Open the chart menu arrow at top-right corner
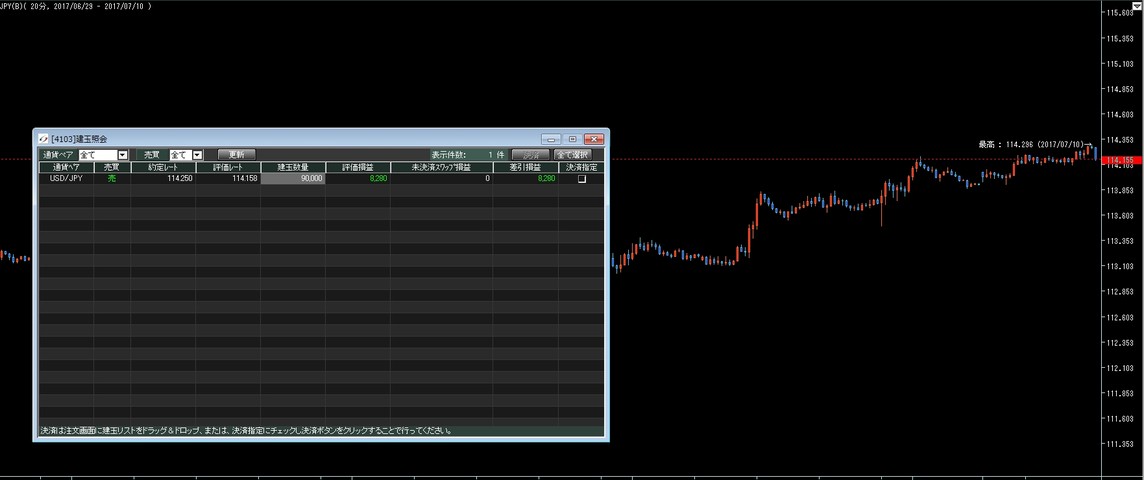 pos(1137,4)
